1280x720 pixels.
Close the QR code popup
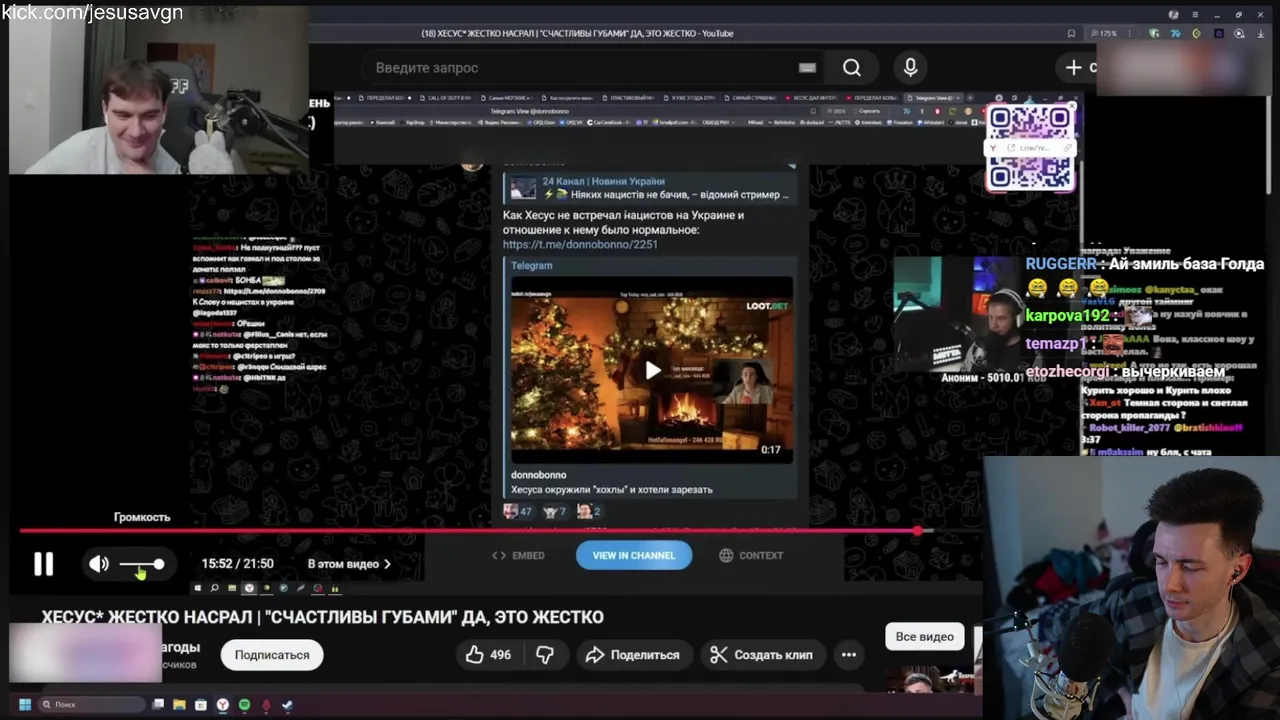(x=1072, y=105)
